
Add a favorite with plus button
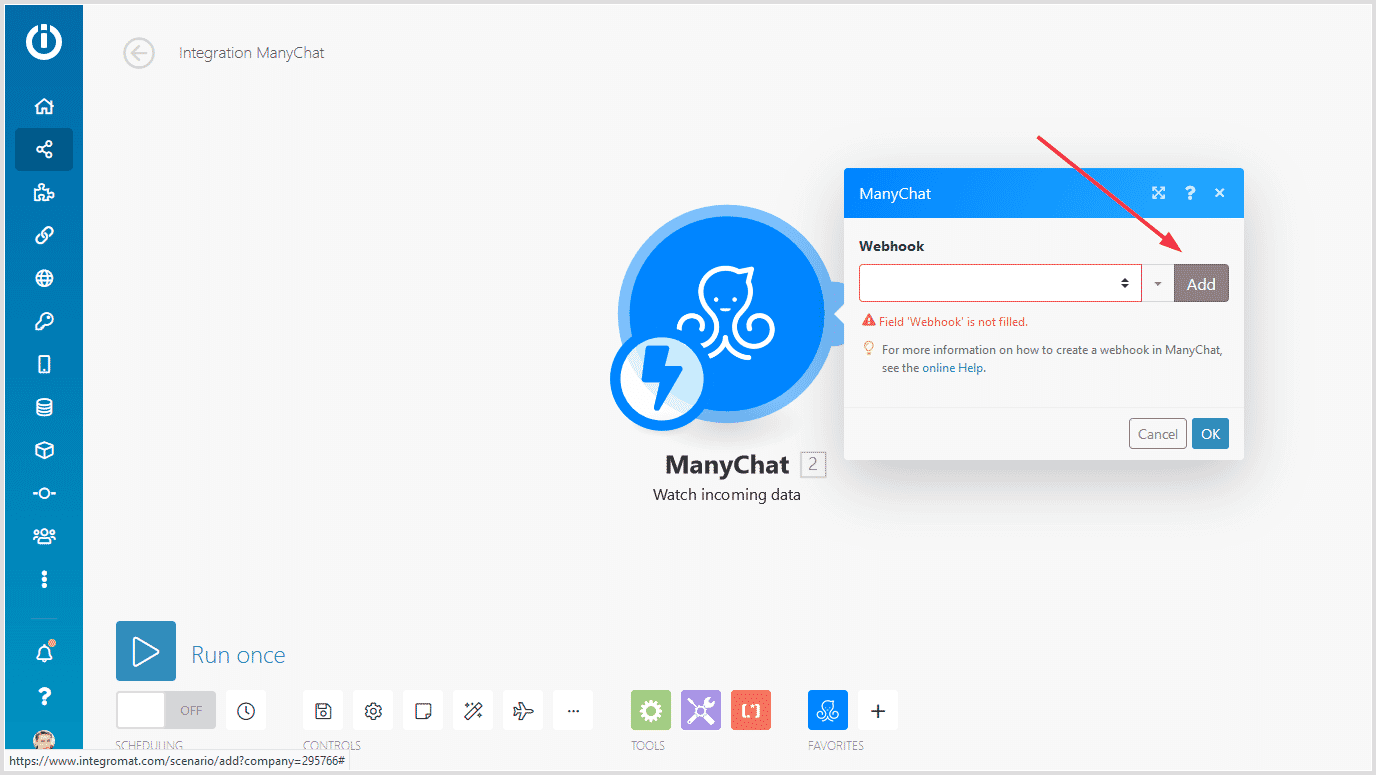pyautogui.click(x=878, y=711)
